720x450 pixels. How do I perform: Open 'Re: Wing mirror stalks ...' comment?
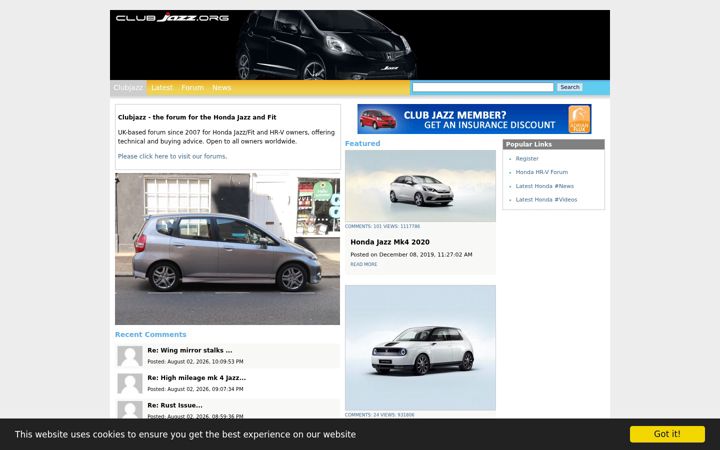tap(190, 350)
